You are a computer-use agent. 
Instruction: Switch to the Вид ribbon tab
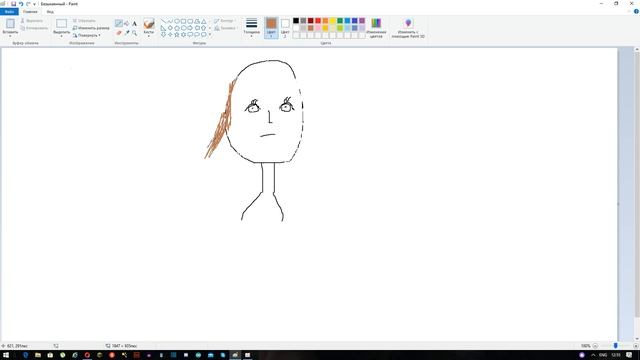click(50, 12)
